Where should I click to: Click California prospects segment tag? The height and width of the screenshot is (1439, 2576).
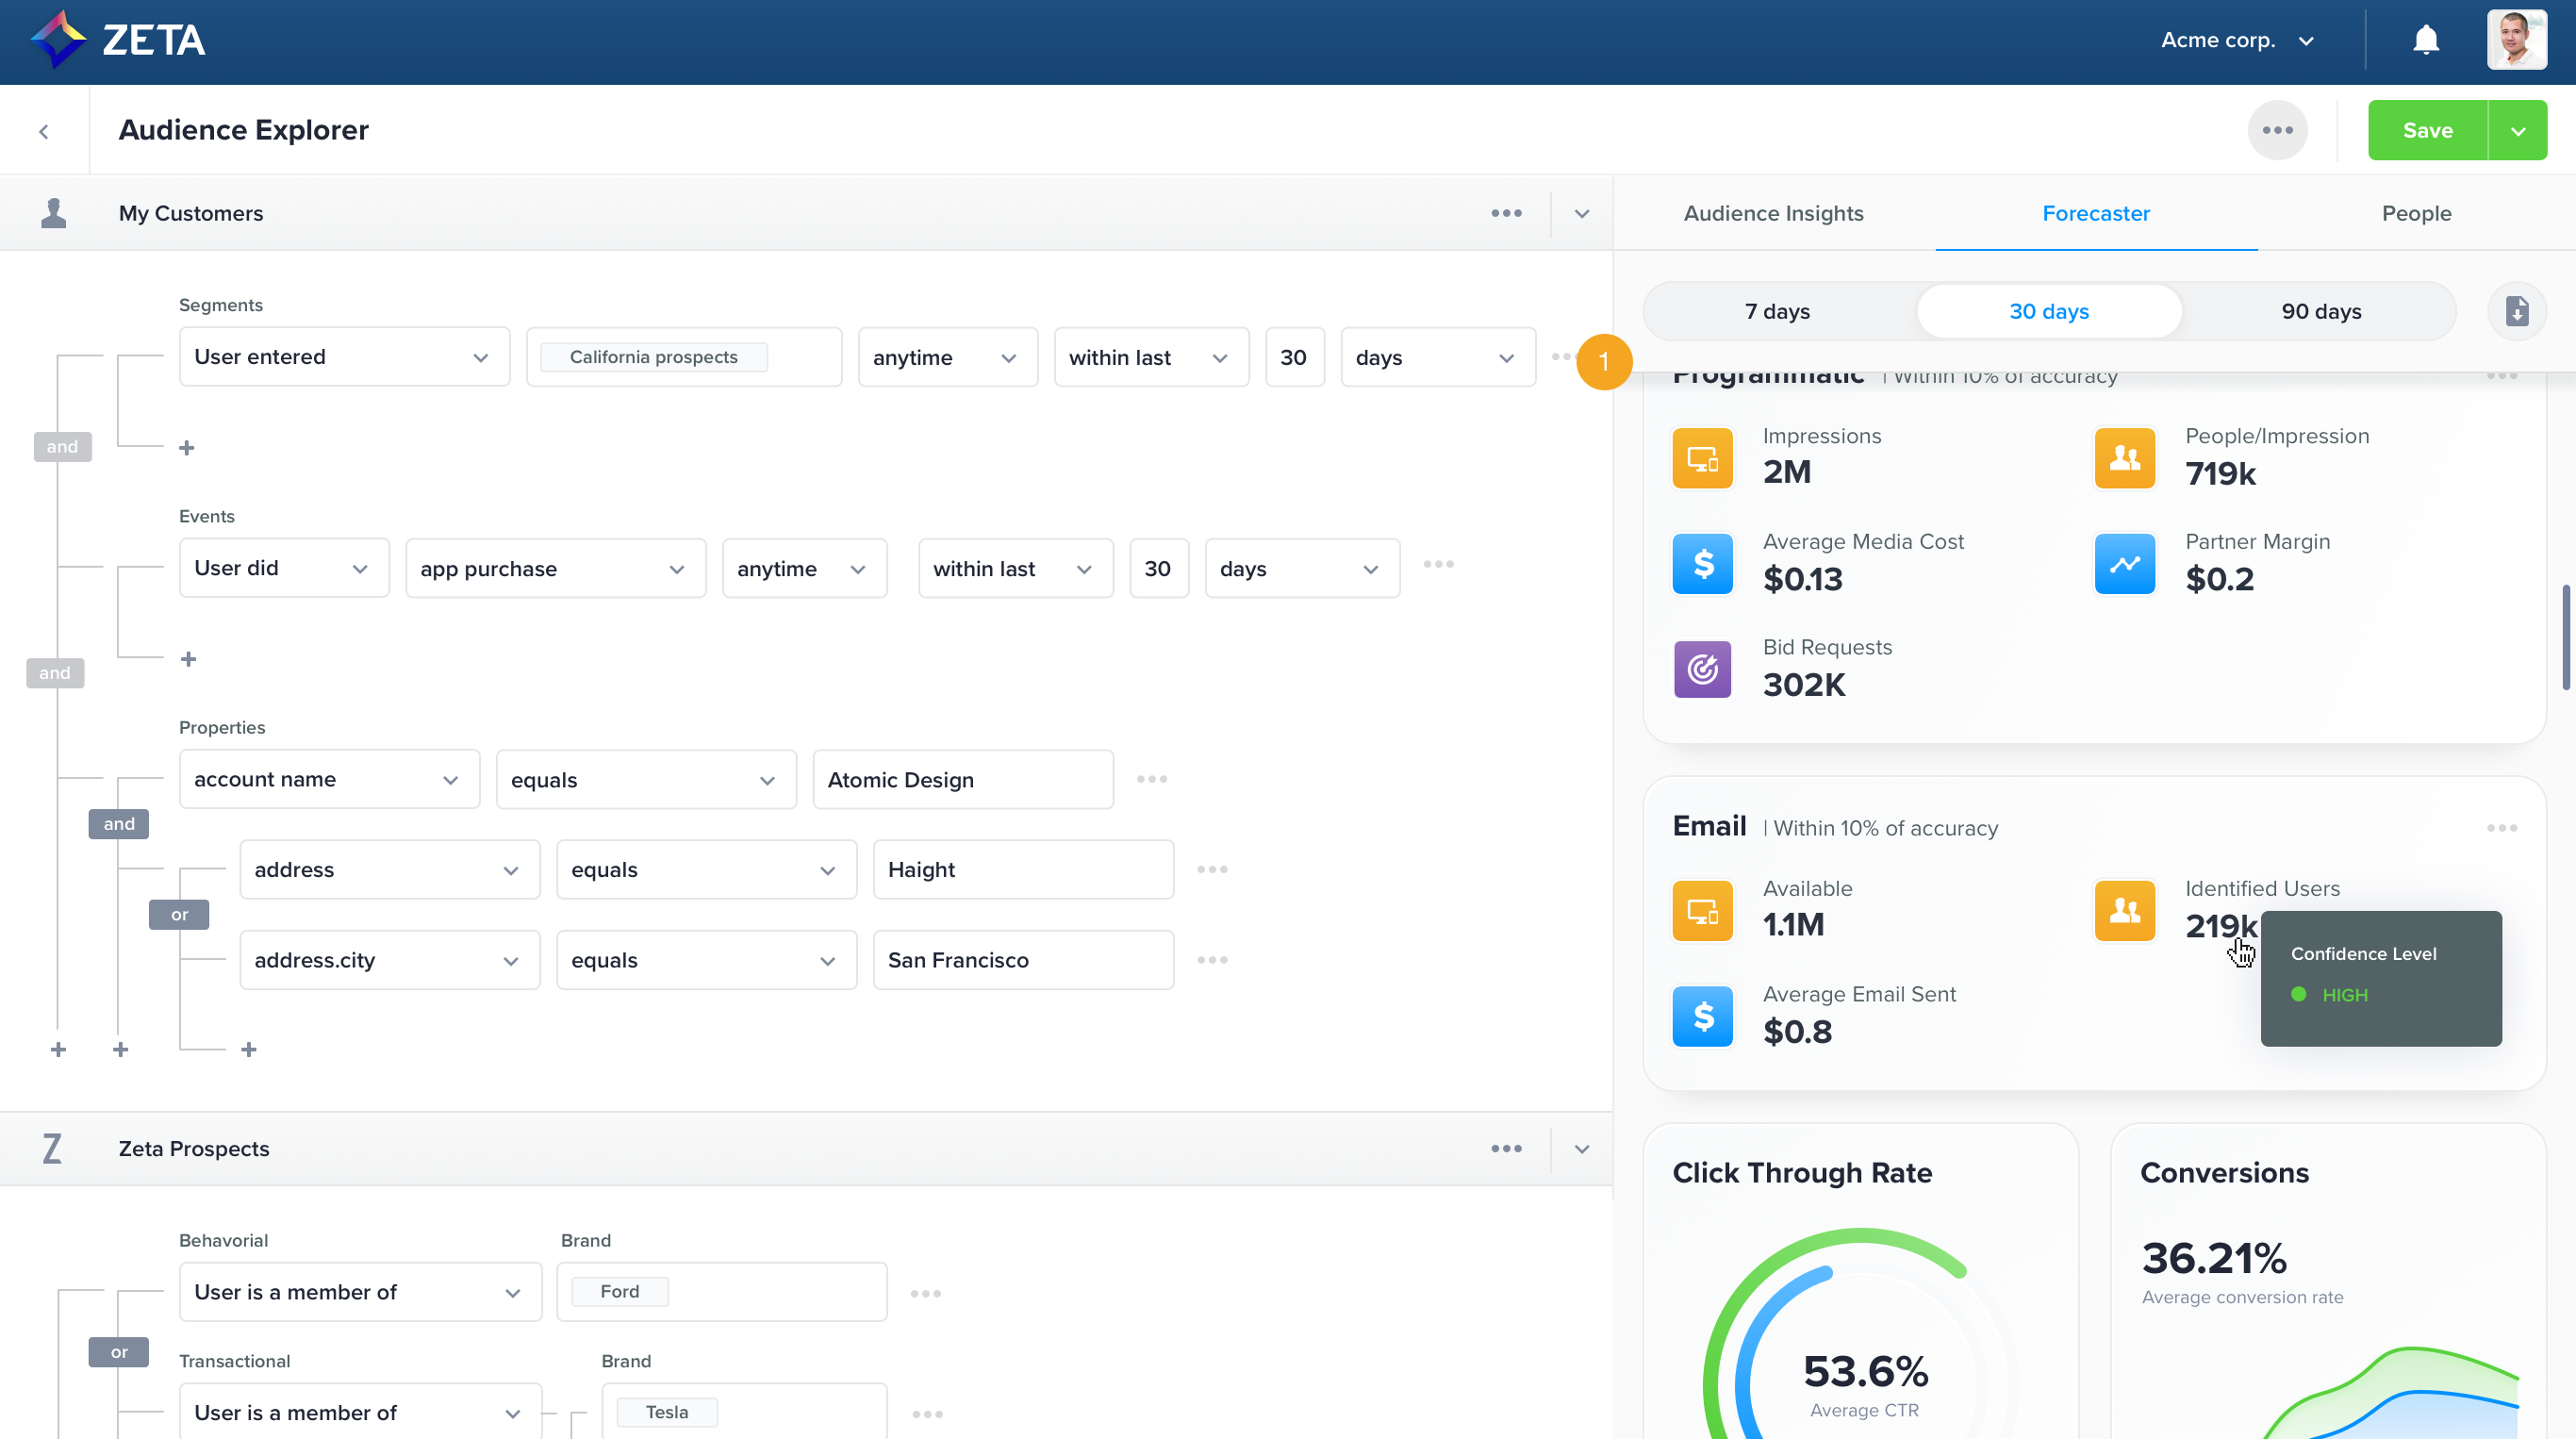(x=653, y=357)
